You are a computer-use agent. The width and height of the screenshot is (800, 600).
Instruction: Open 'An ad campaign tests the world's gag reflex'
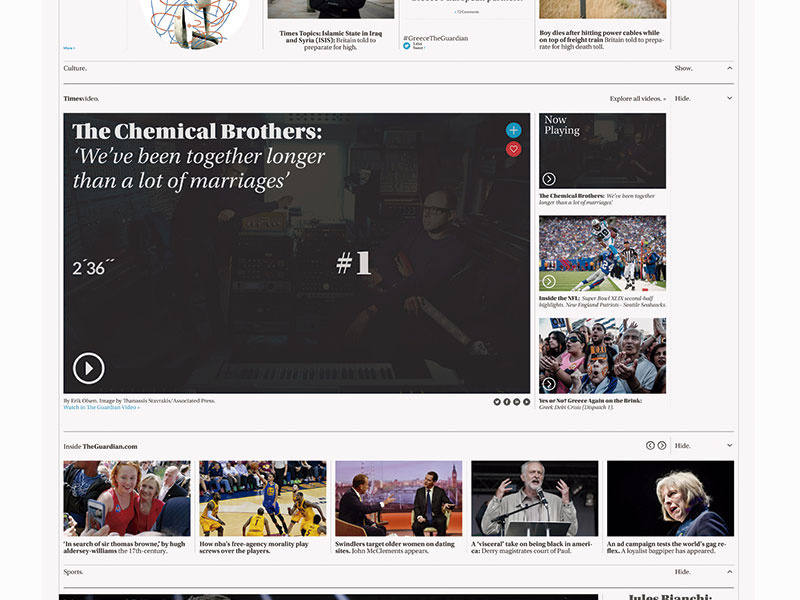click(666, 547)
